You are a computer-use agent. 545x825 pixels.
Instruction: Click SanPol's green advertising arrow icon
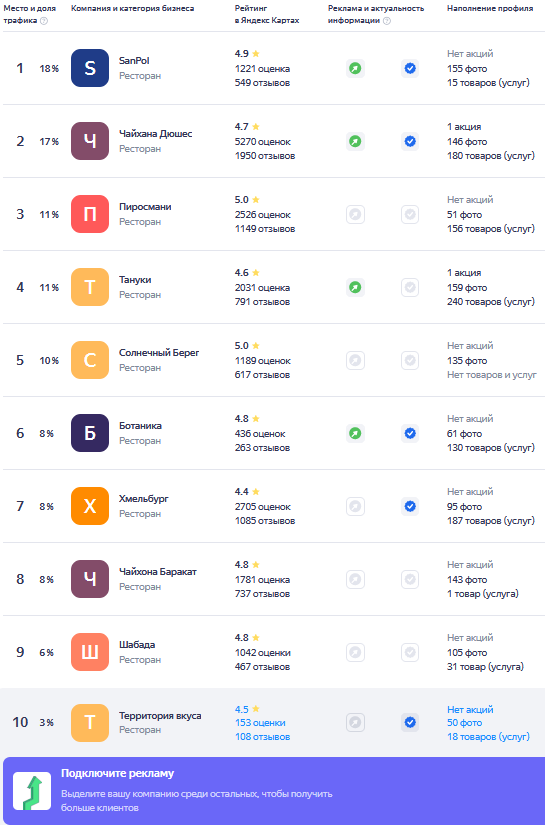pos(355,68)
